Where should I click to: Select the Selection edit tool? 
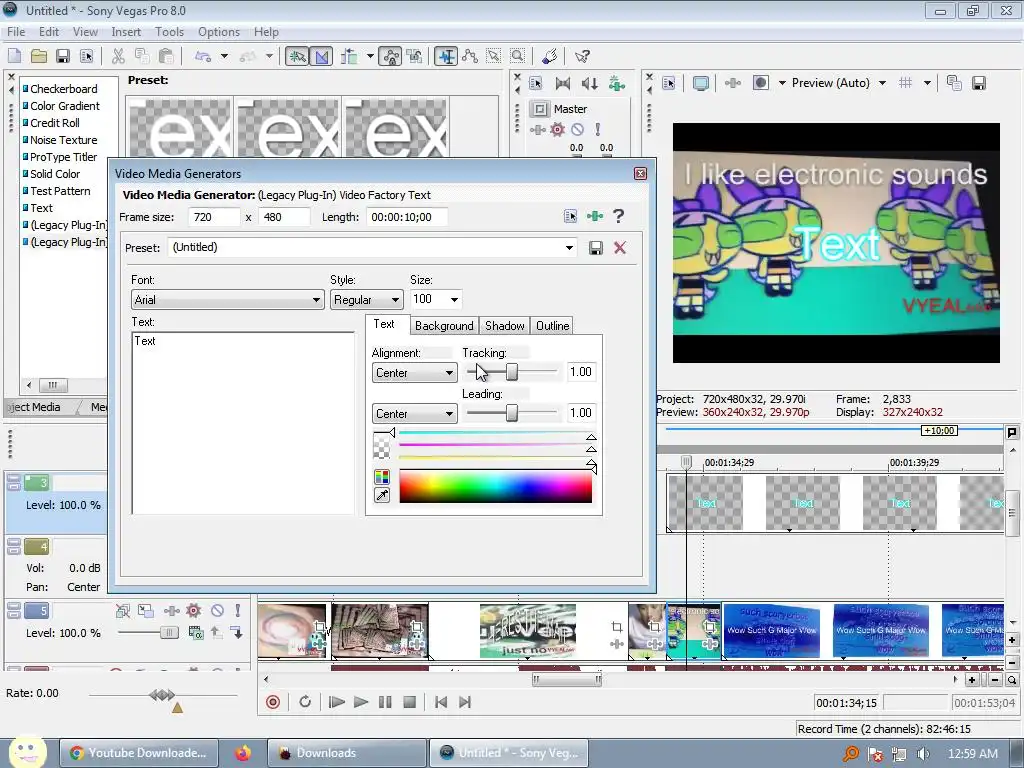(494, 56)
